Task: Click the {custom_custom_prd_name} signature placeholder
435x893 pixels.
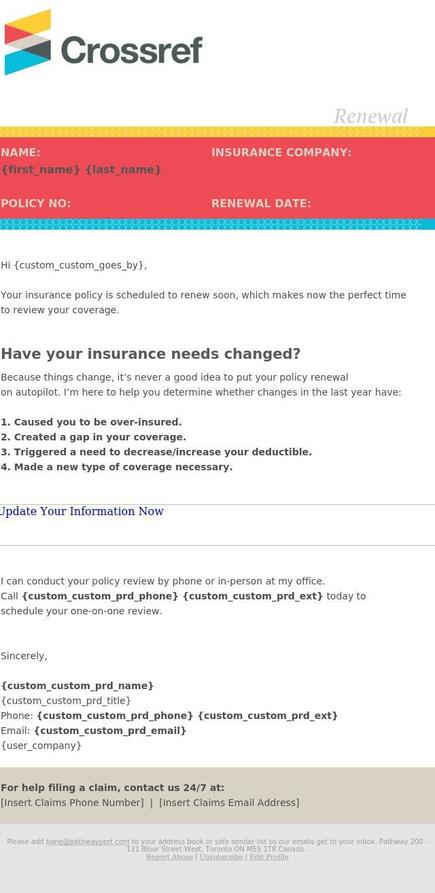Action: click(77, 686)
